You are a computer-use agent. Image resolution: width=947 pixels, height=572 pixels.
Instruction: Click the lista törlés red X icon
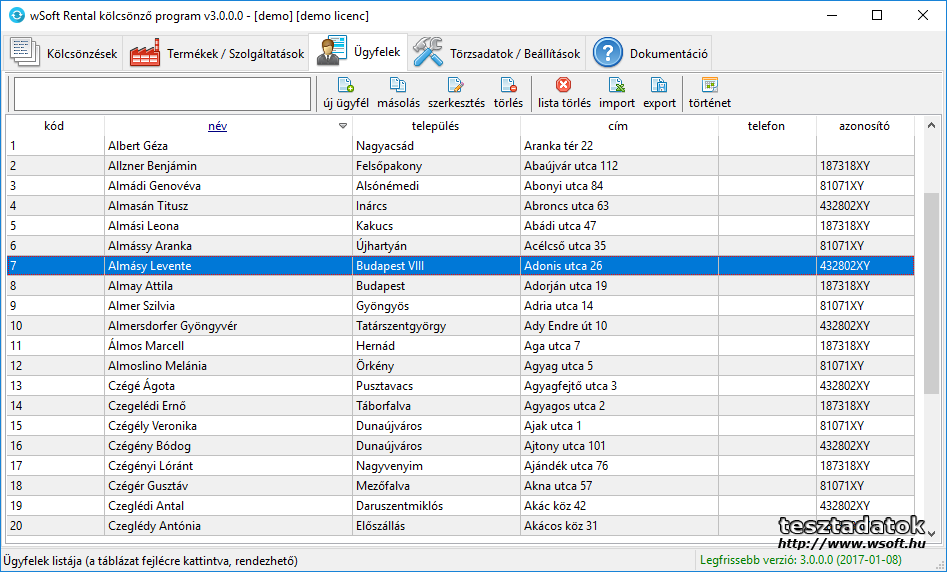[563, 85]
